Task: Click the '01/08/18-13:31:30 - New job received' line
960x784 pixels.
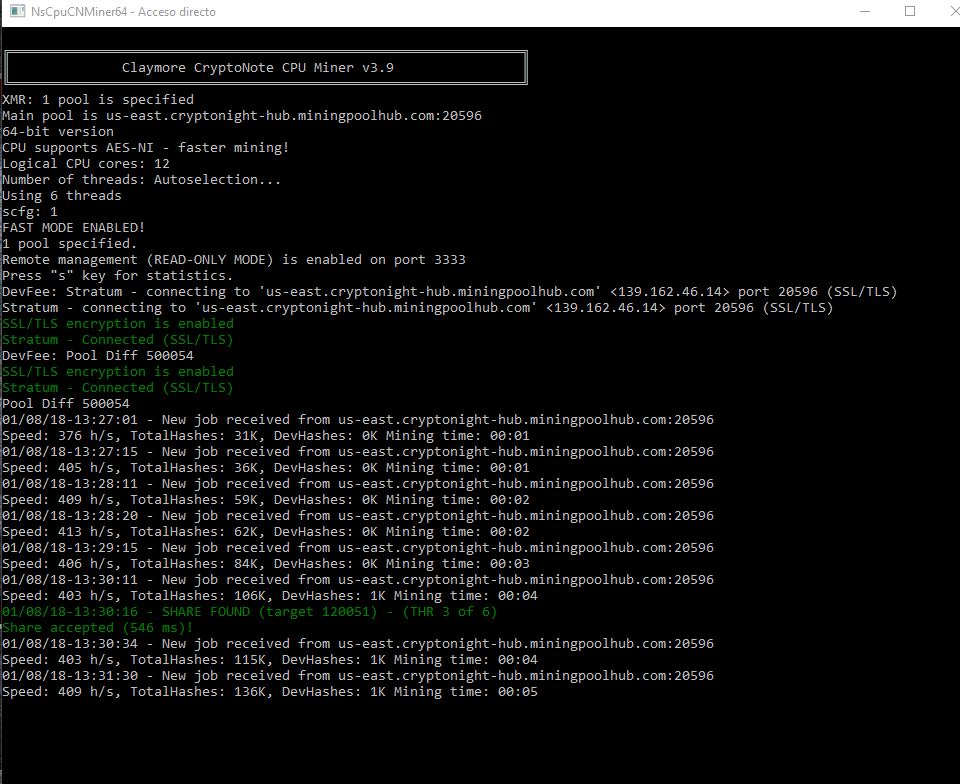Action: click(358, 676)
